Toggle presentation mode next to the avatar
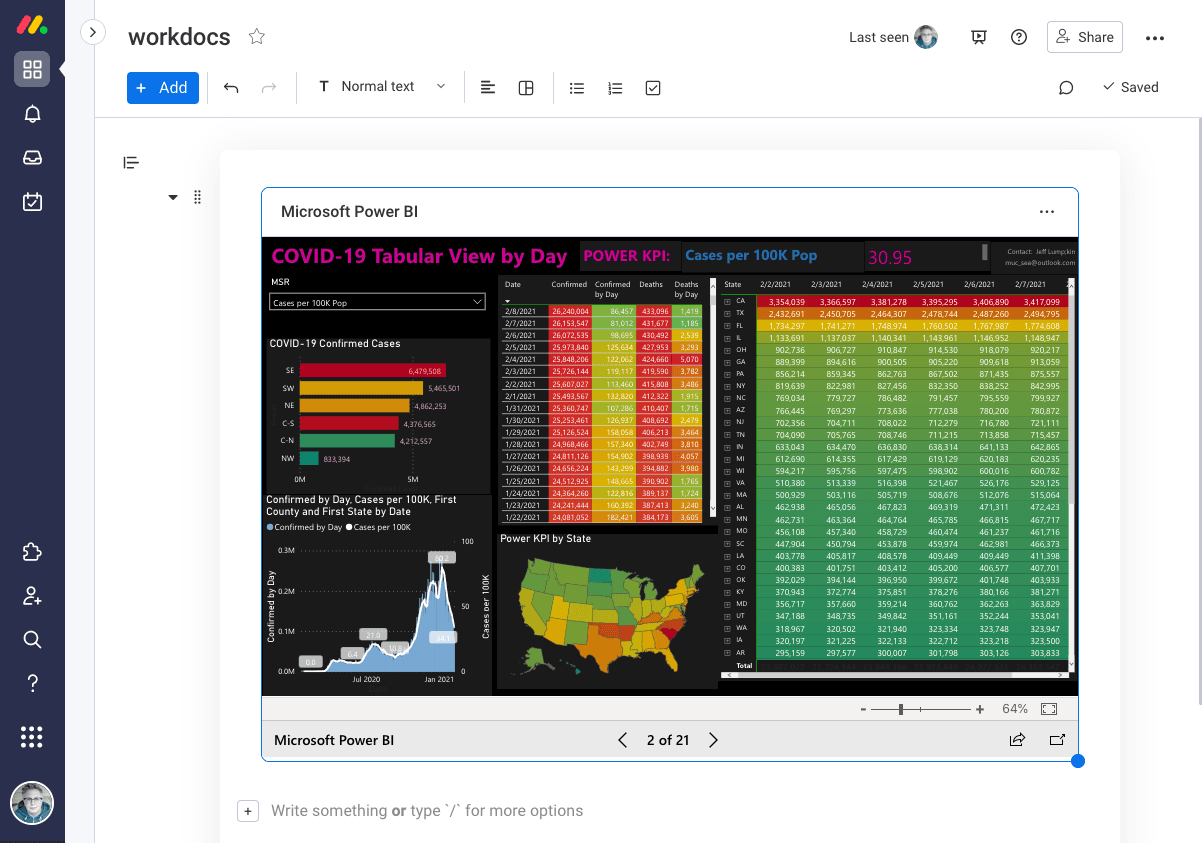 [x=979, y=37]
